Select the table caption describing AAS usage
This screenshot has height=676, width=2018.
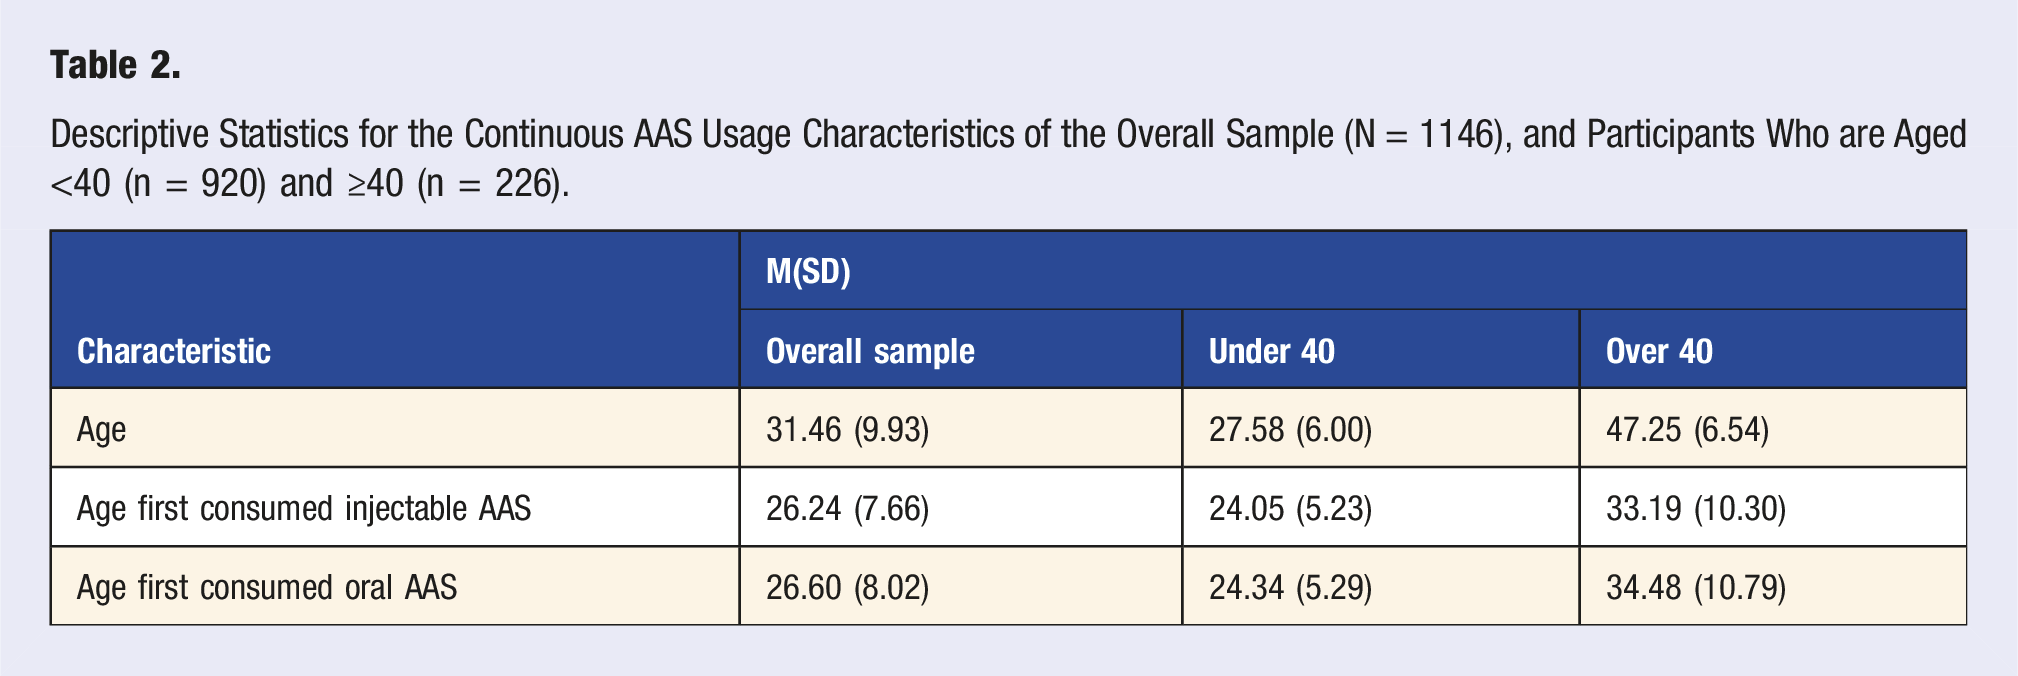tap(1008, 158)
